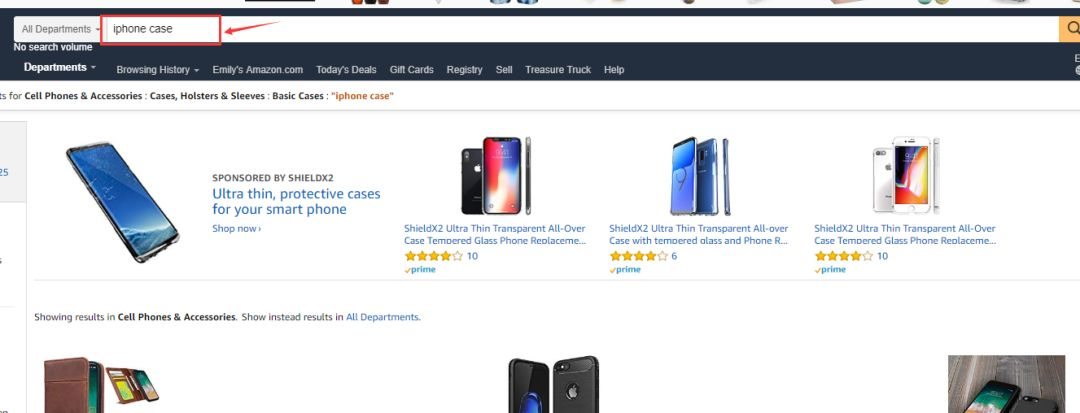Show results in All Departments
Screen dimensions: 1080x413
pyautogui.click(x=382, y=317)
